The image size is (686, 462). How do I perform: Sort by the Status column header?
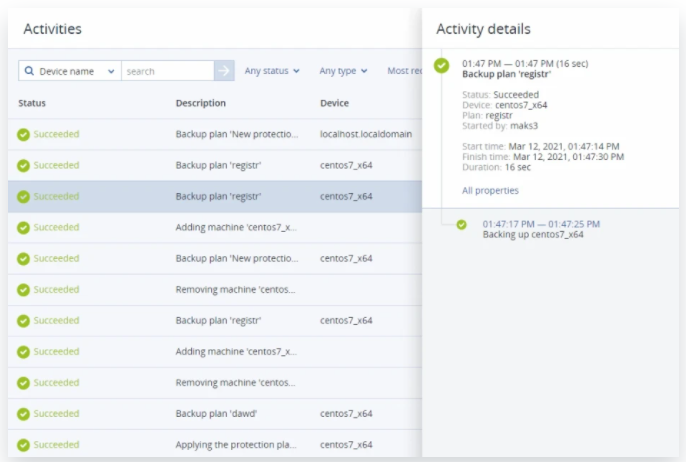click(x=32, y=103)
